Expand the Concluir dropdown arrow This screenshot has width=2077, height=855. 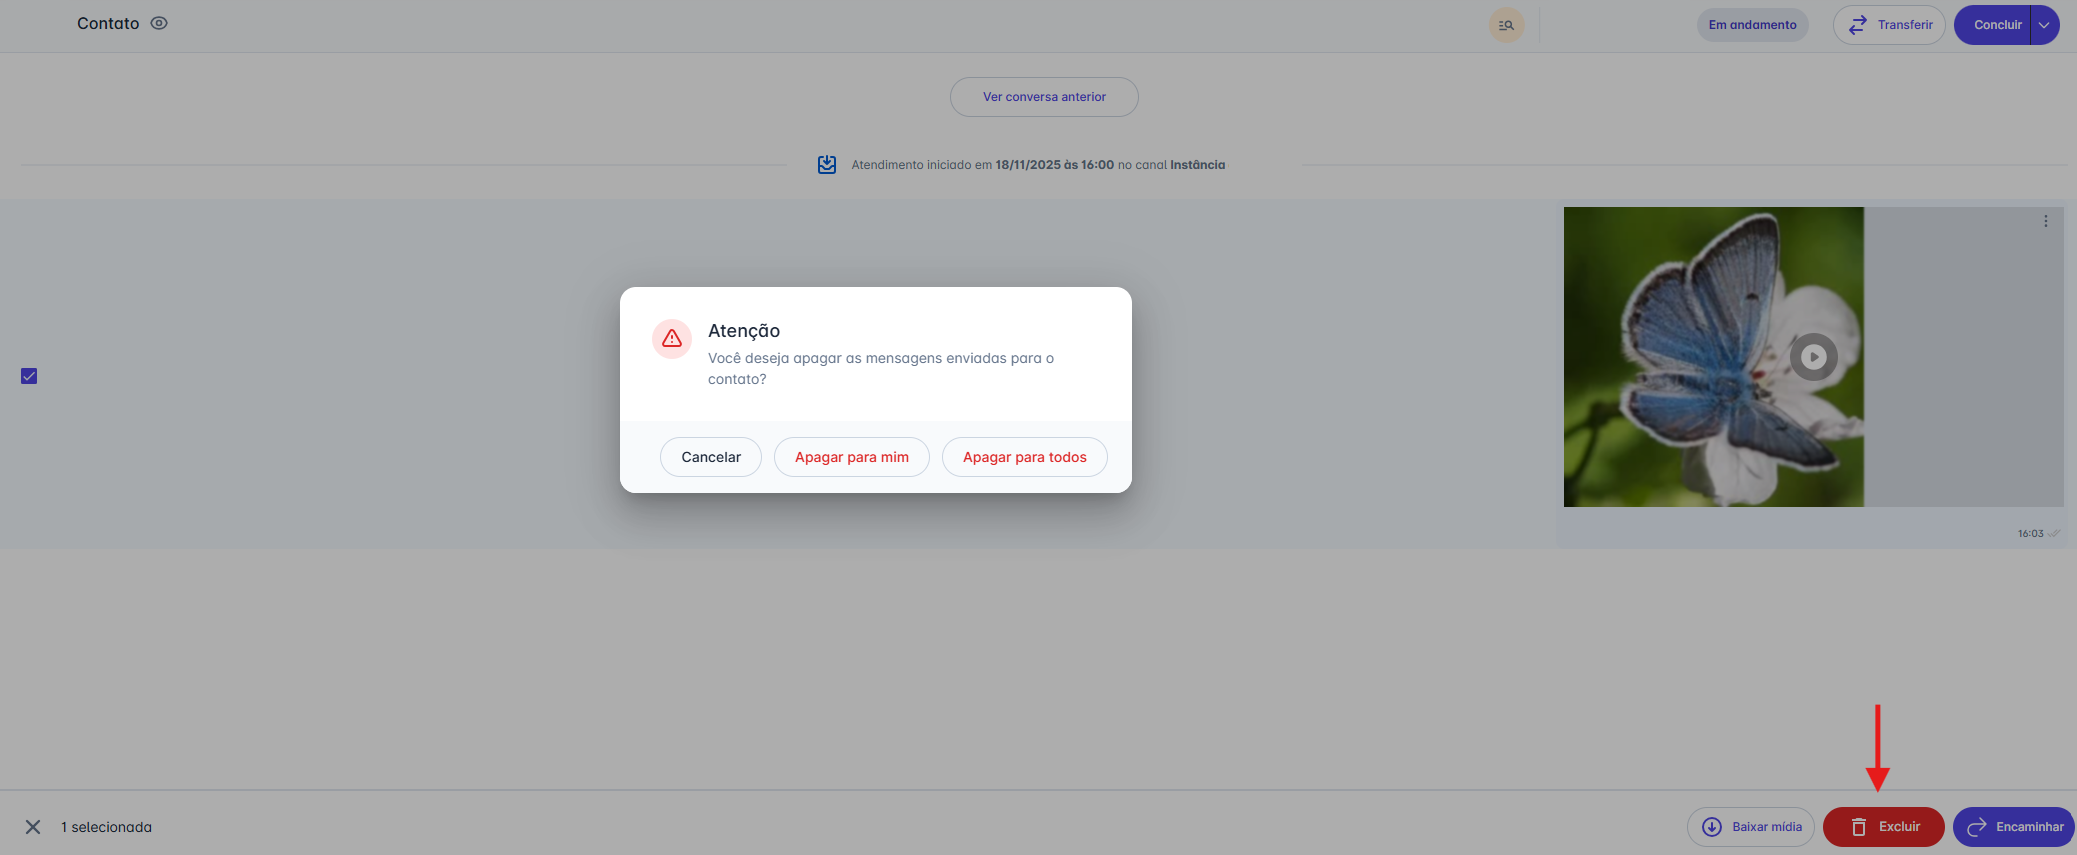click(x=2045, y=25)
